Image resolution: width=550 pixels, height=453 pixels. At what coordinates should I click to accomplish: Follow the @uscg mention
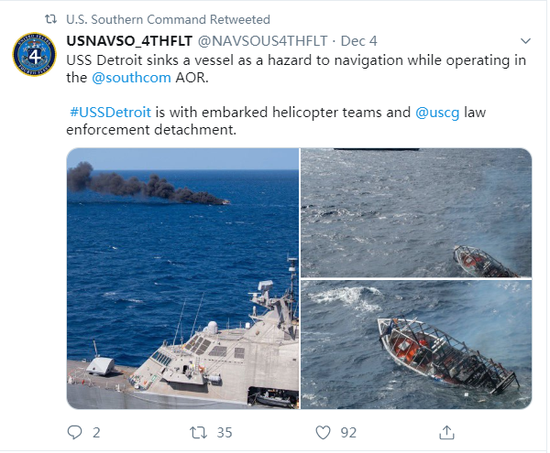(x=437, y=112)
